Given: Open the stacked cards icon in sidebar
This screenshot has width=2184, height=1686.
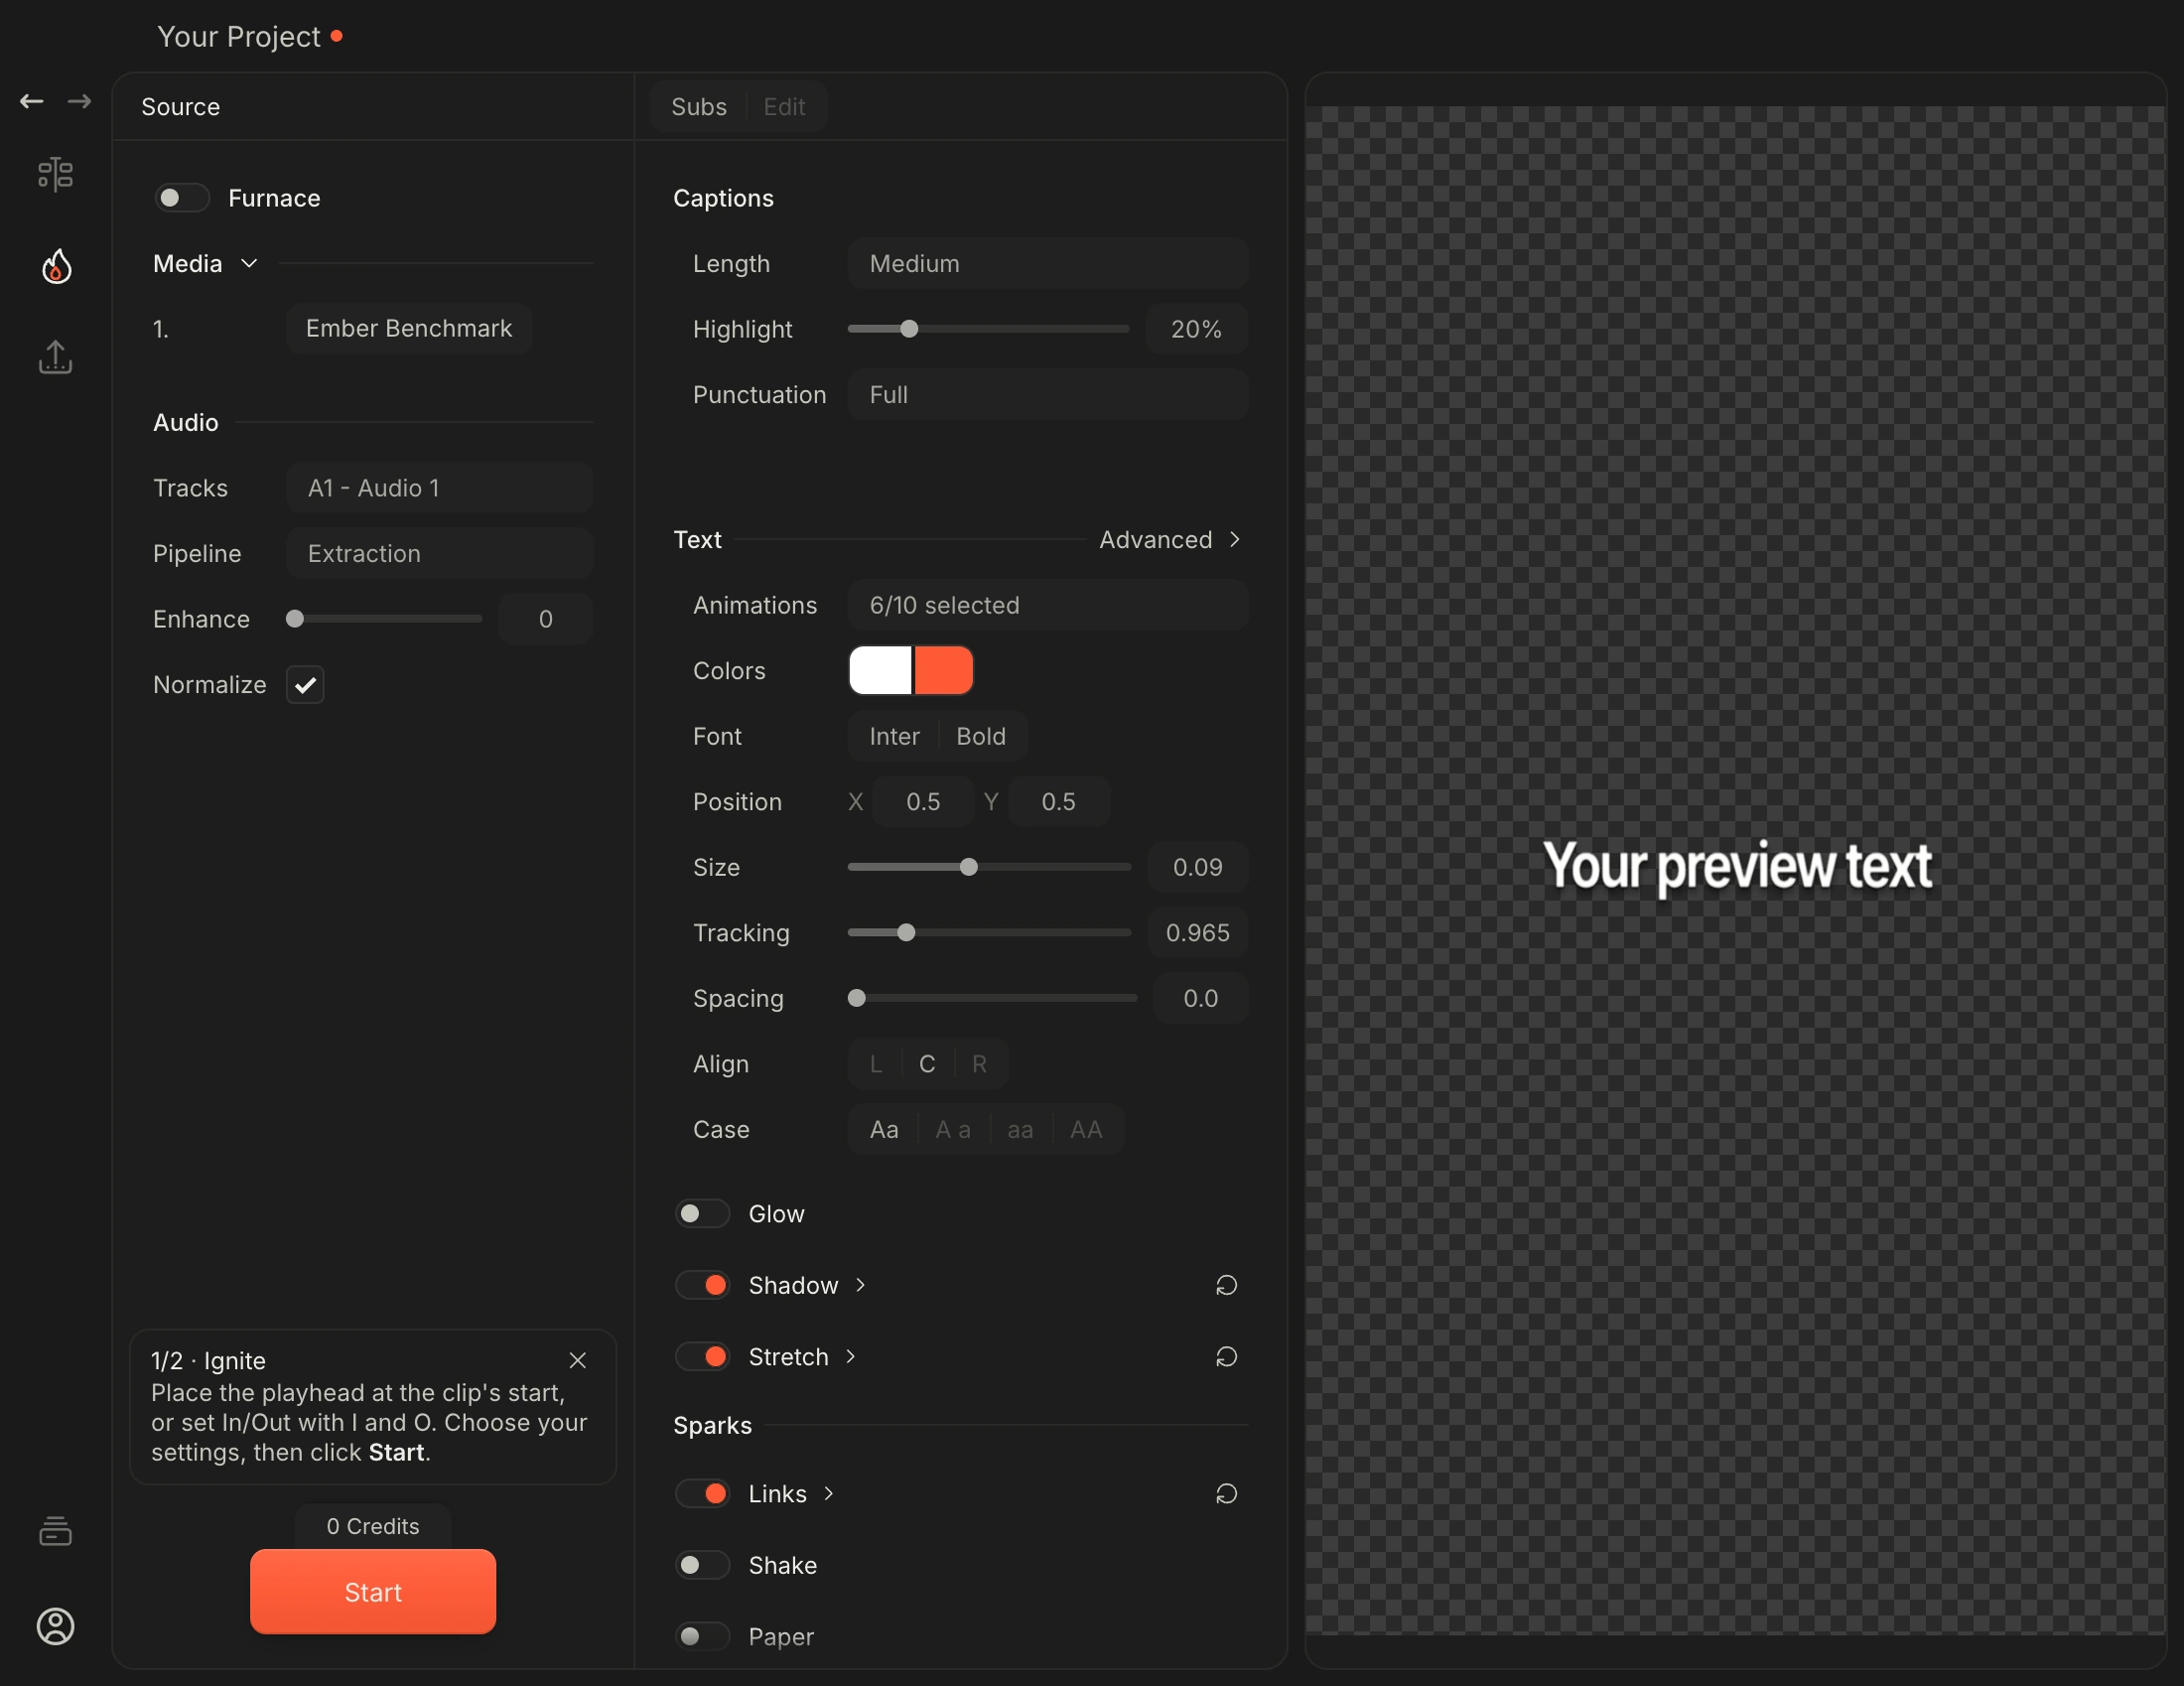Looking at the screenshot, I should pyautogui.click(x=55, y=1530).
